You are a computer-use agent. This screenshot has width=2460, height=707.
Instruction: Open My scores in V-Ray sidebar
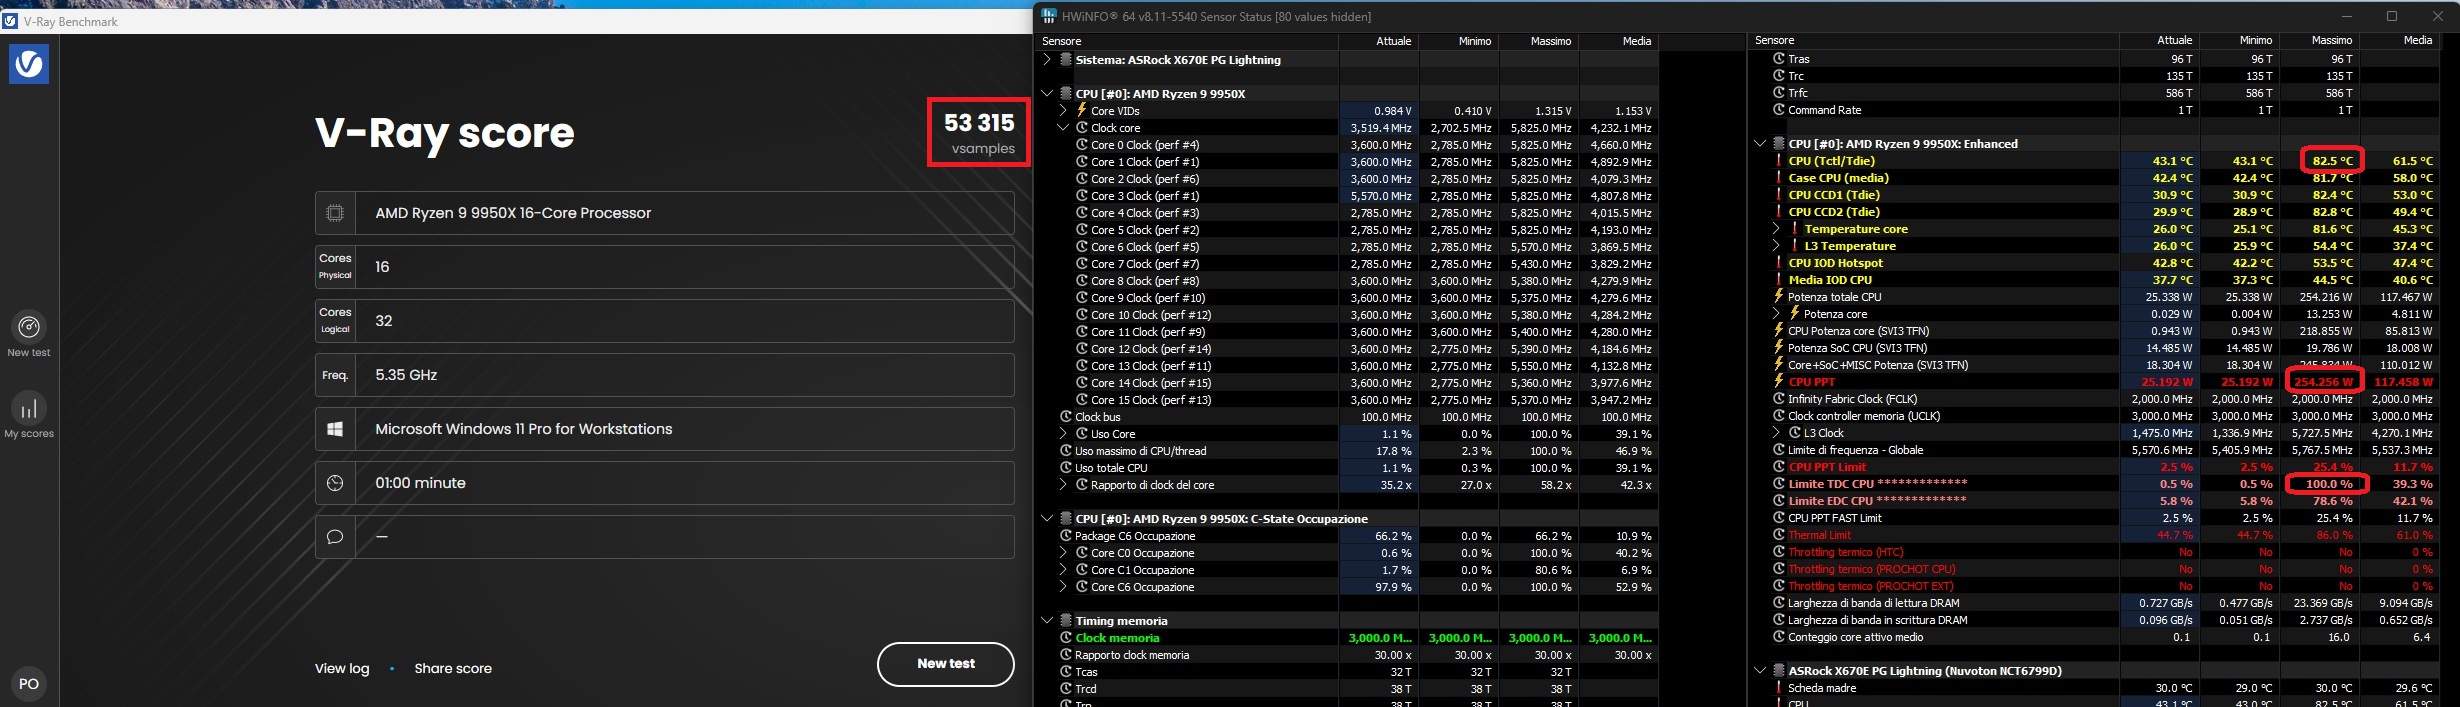[29, 416]
